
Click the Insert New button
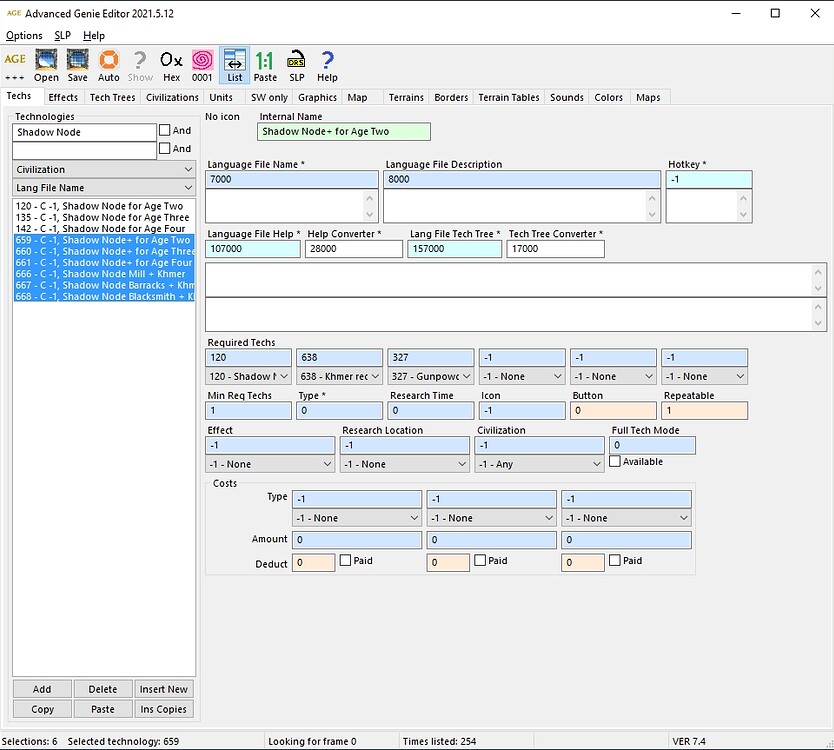pos(163,689)
